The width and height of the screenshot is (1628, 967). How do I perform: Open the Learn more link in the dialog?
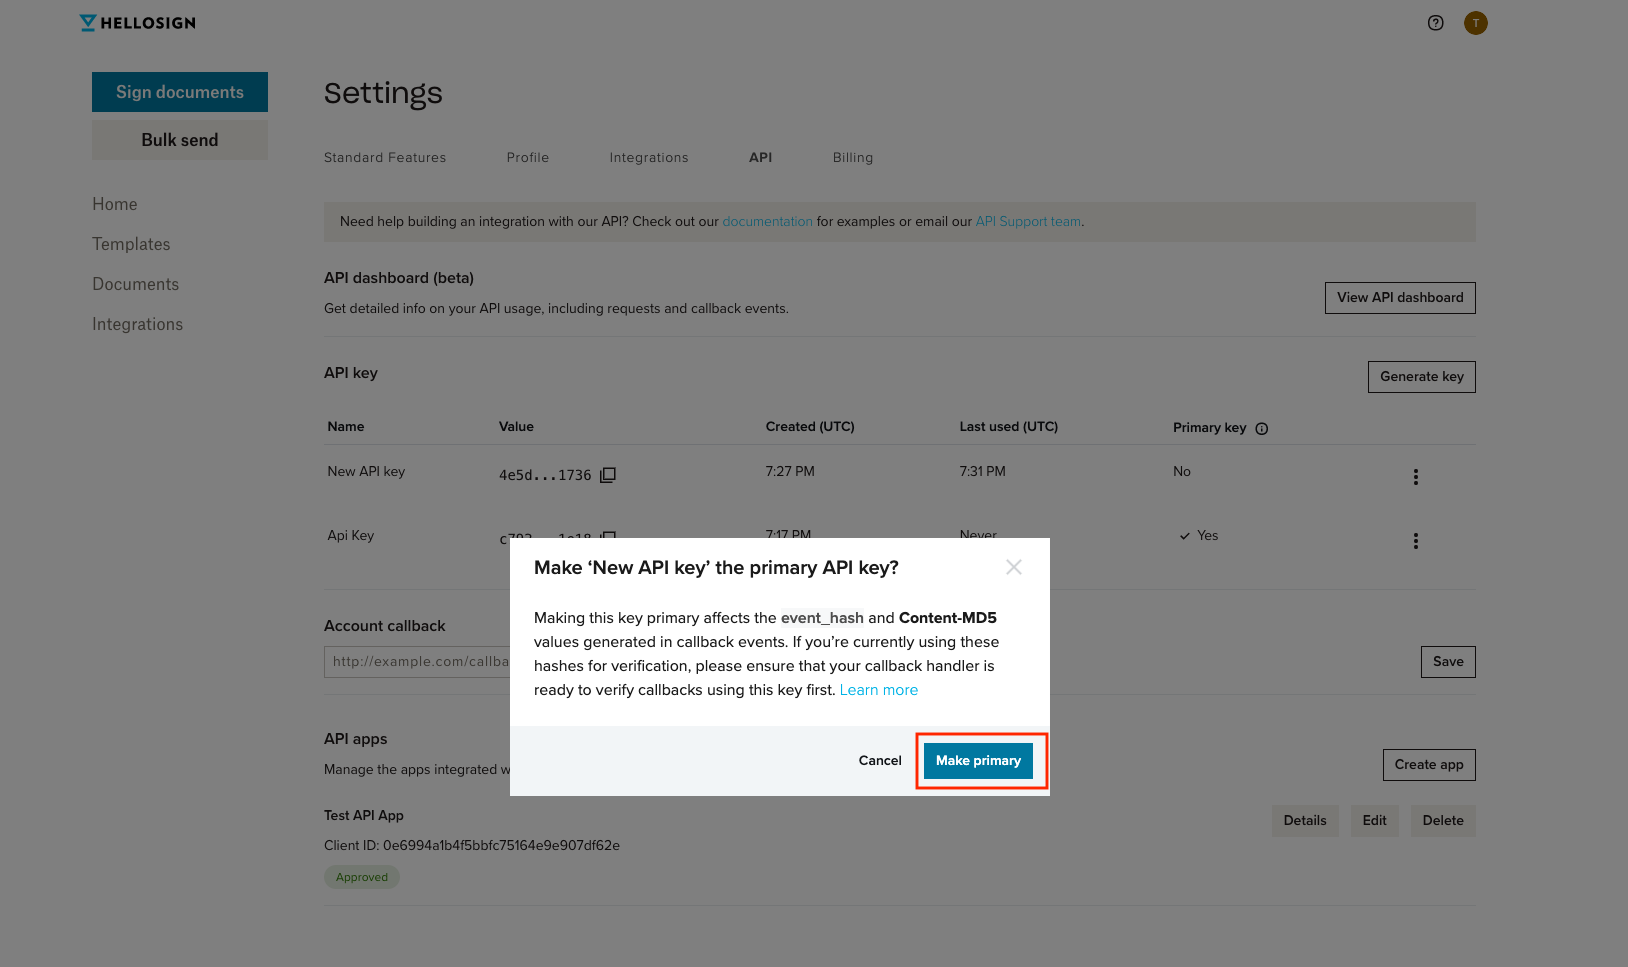pyautogui.click(x=878, y=689)
